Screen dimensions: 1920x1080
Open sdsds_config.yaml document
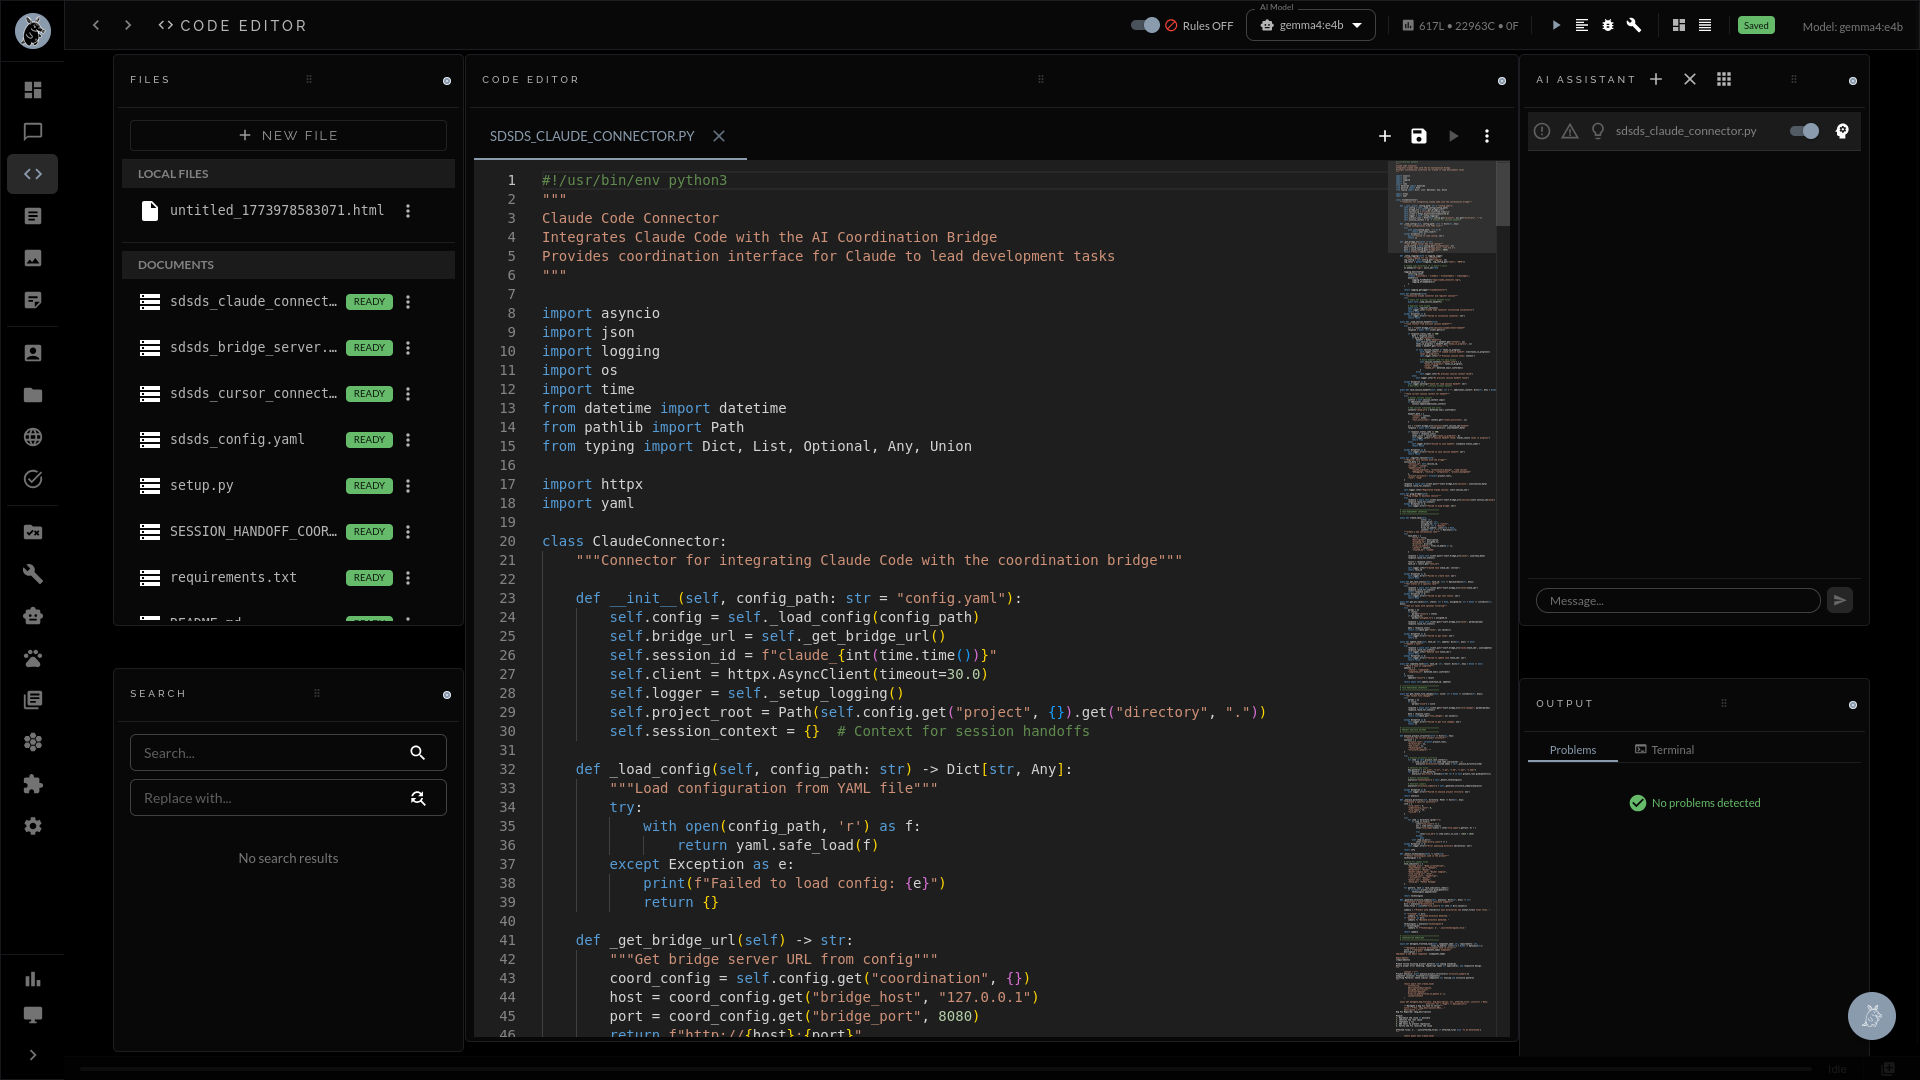237,439
